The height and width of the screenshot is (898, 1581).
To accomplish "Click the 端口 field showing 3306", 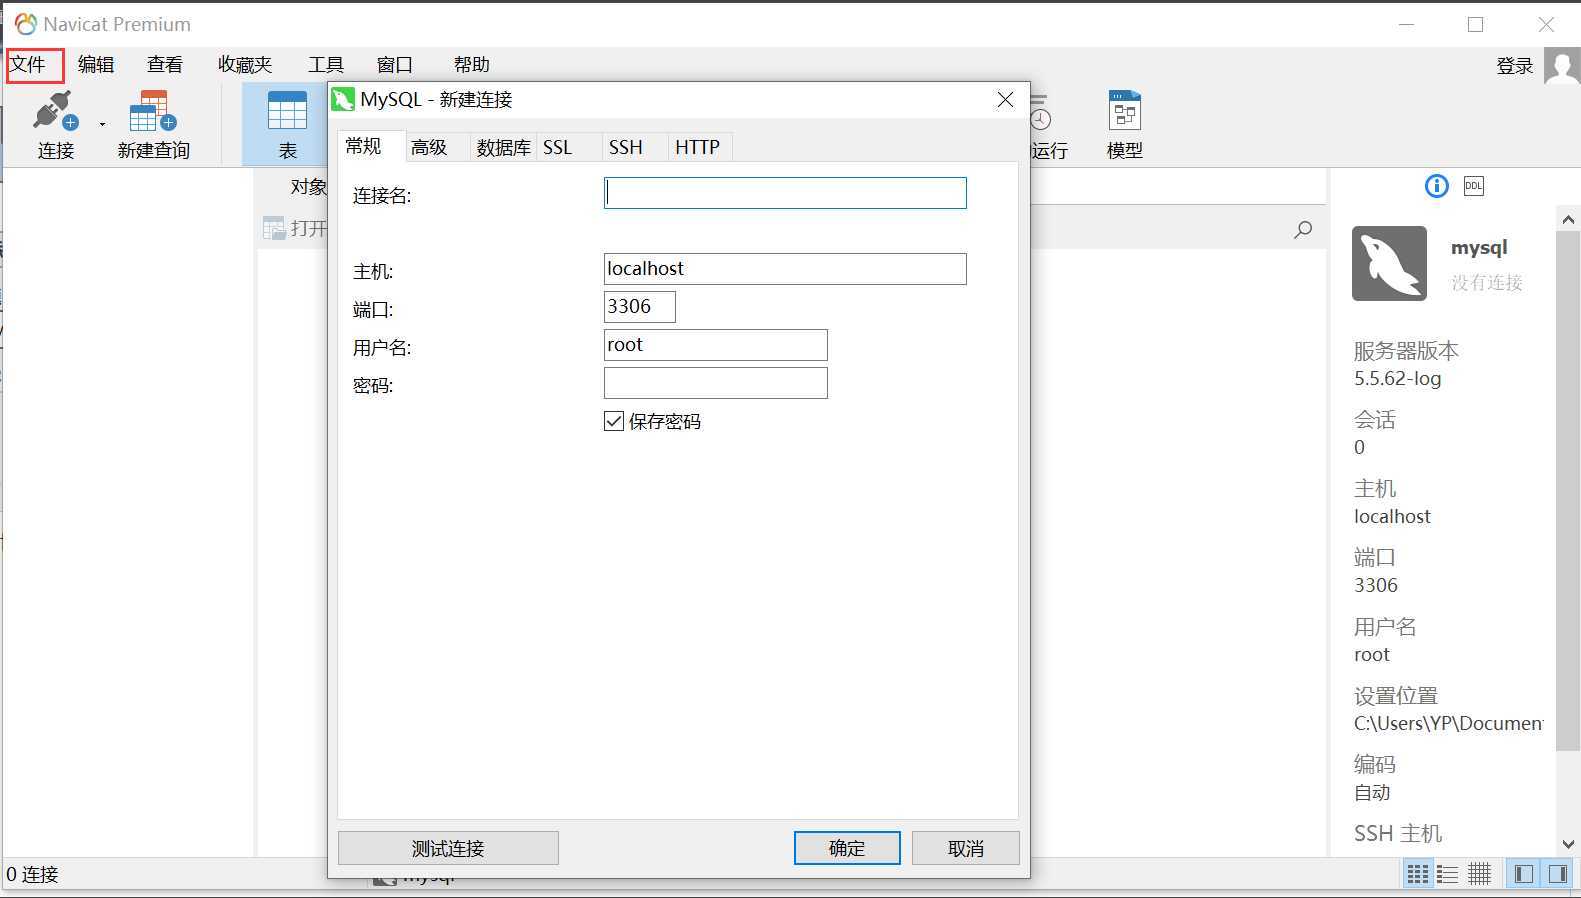I will [640, 307].
